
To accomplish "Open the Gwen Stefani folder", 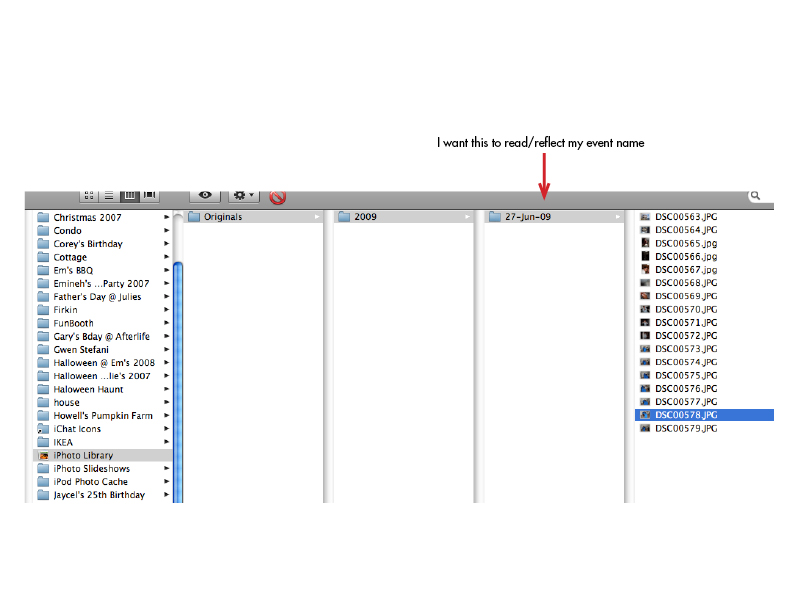I will coord(103,349).
